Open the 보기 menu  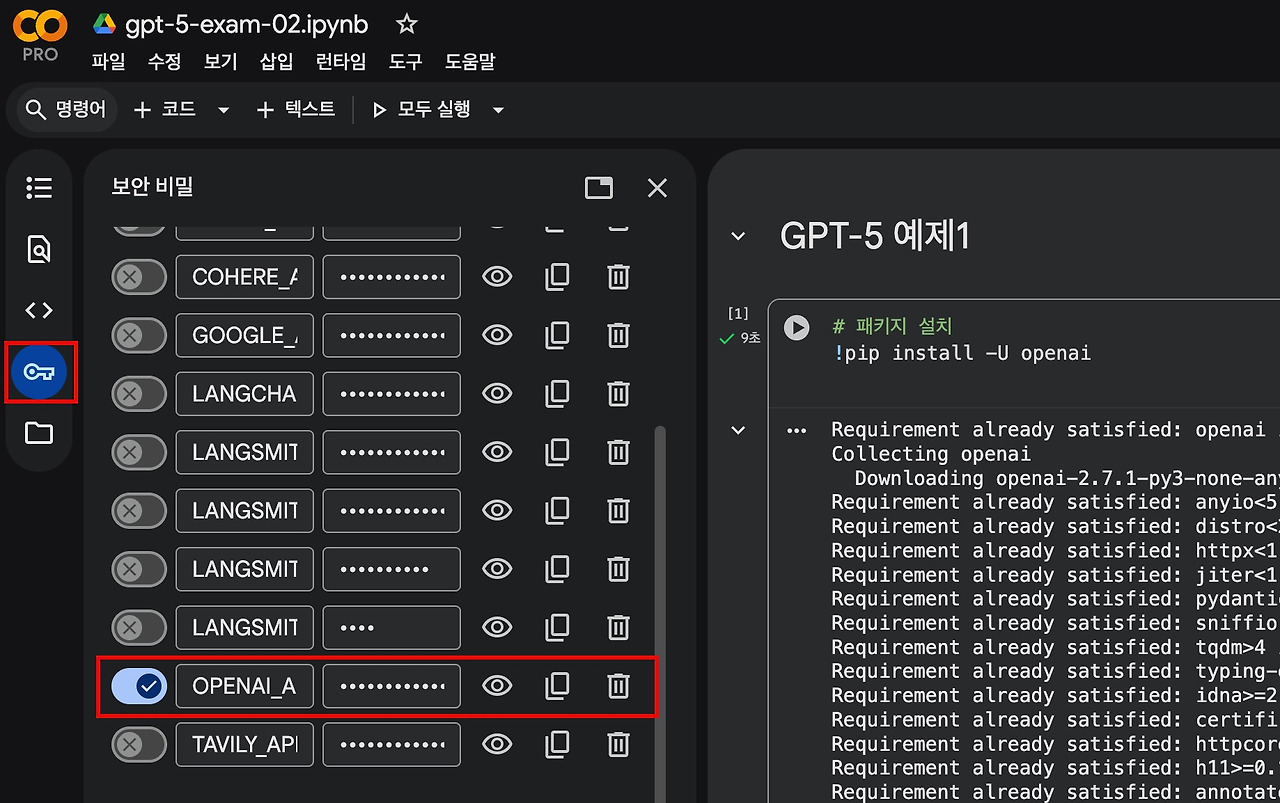pos(220,62)
